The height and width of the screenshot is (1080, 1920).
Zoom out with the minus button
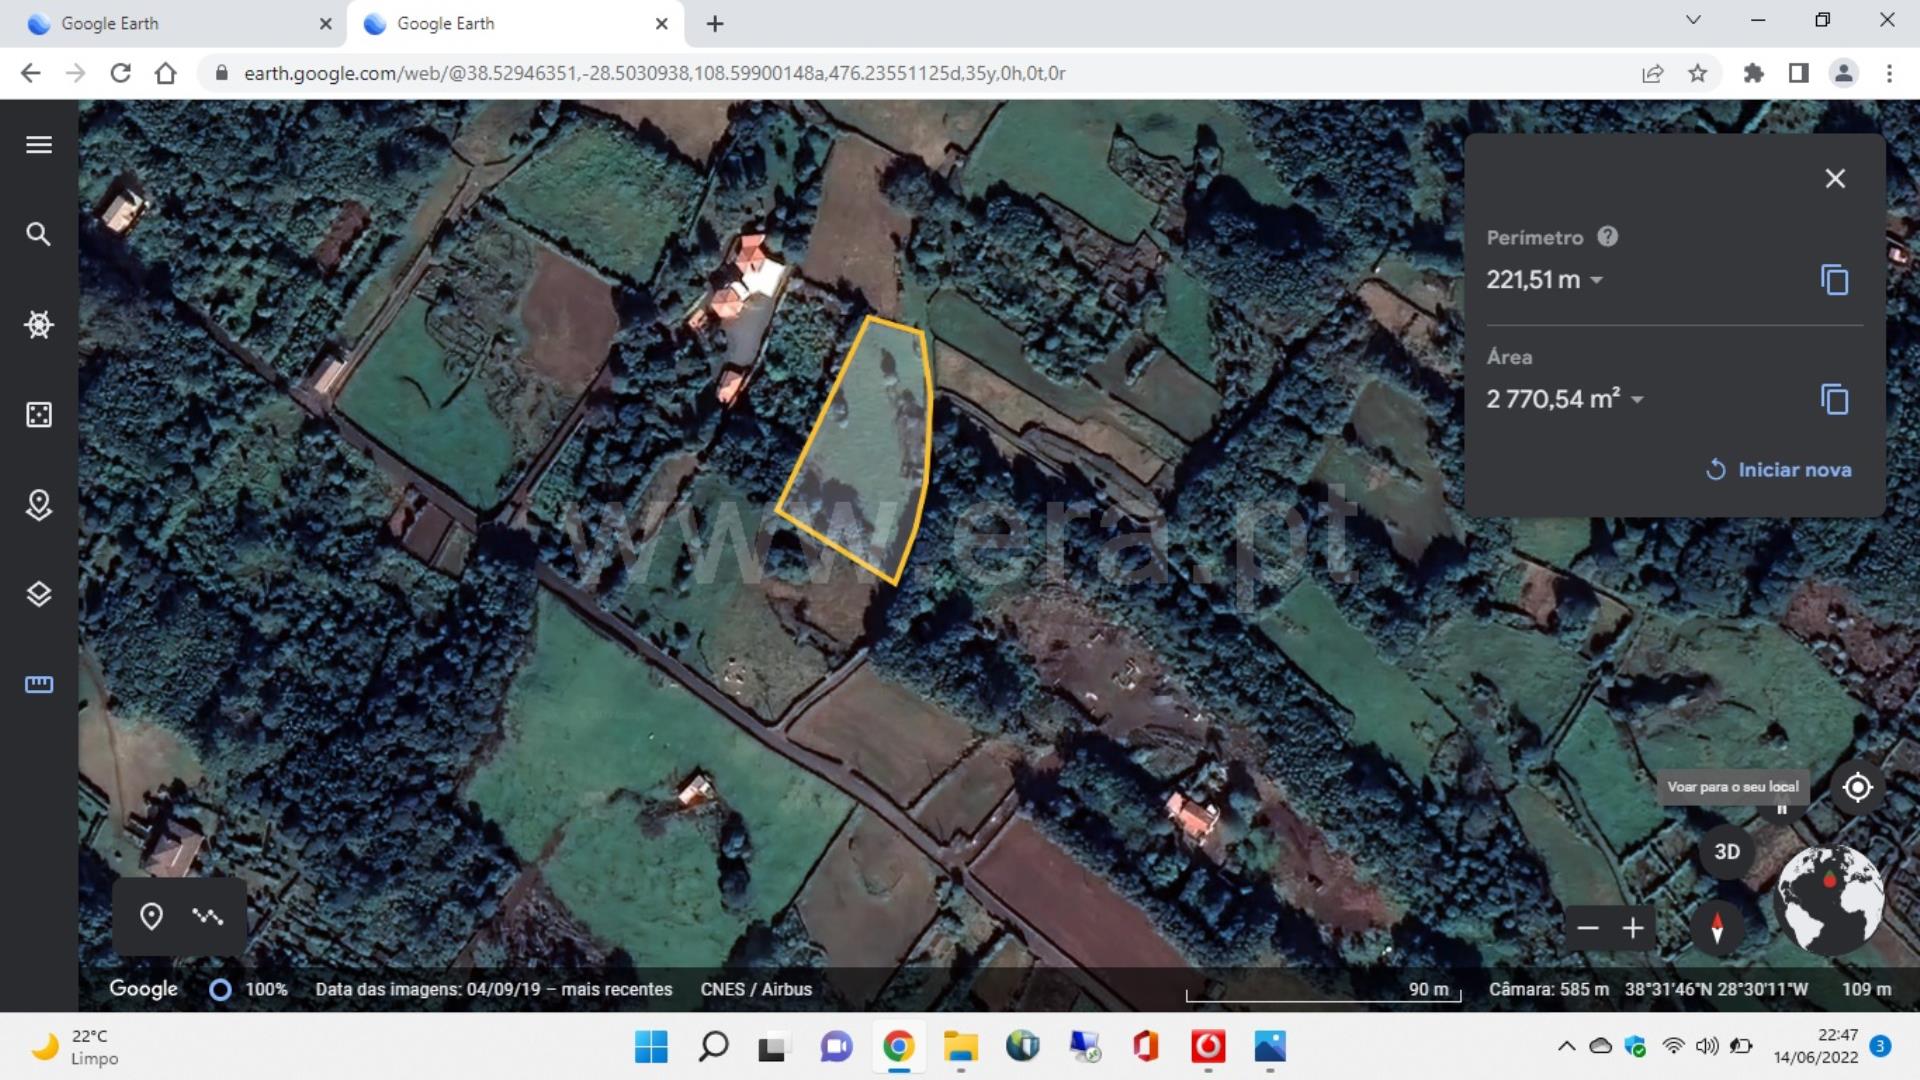[x=1587, y=928]
